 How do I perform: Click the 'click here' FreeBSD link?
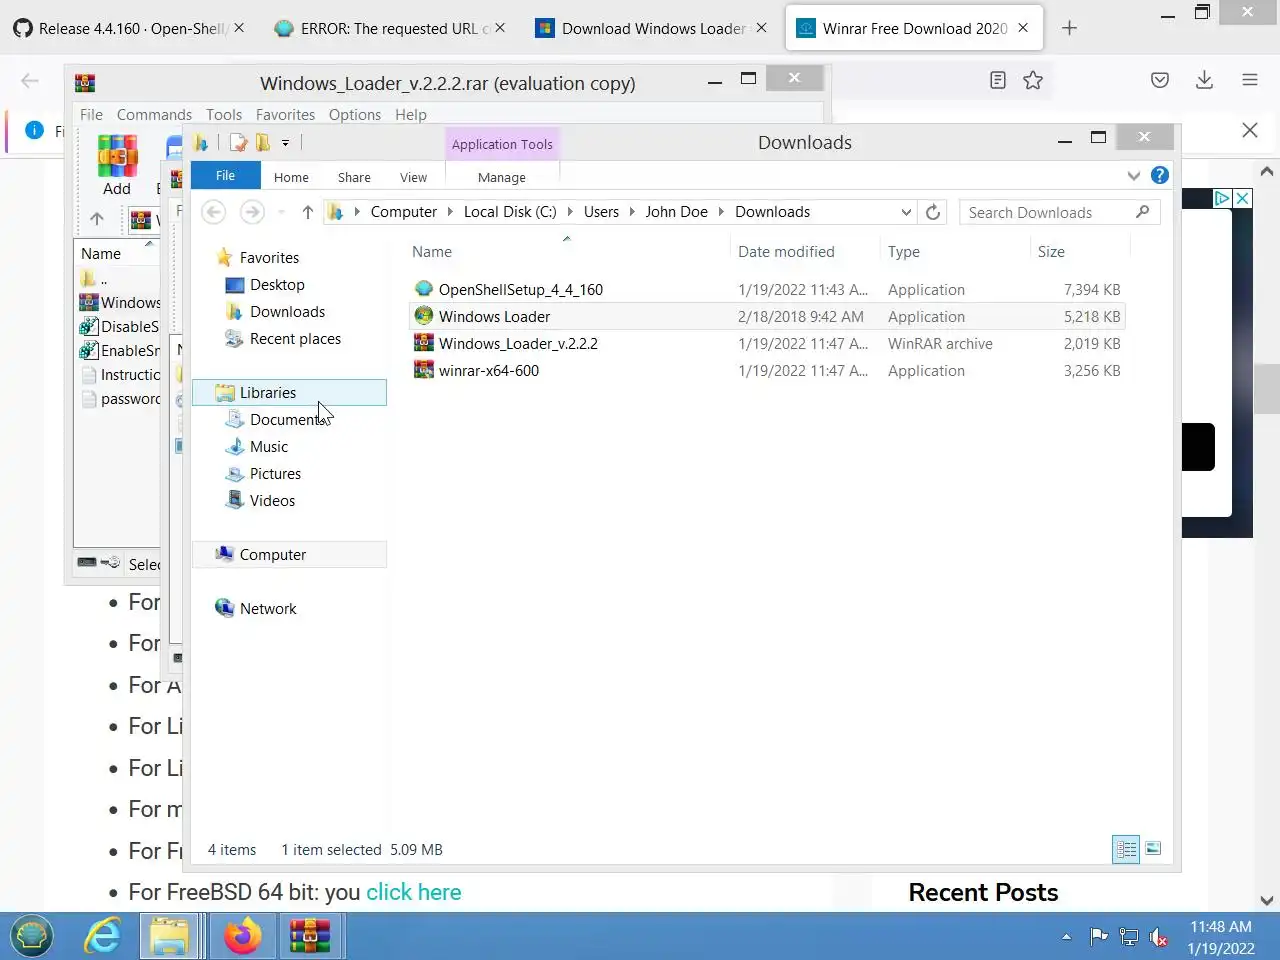(x=413, y=892)
